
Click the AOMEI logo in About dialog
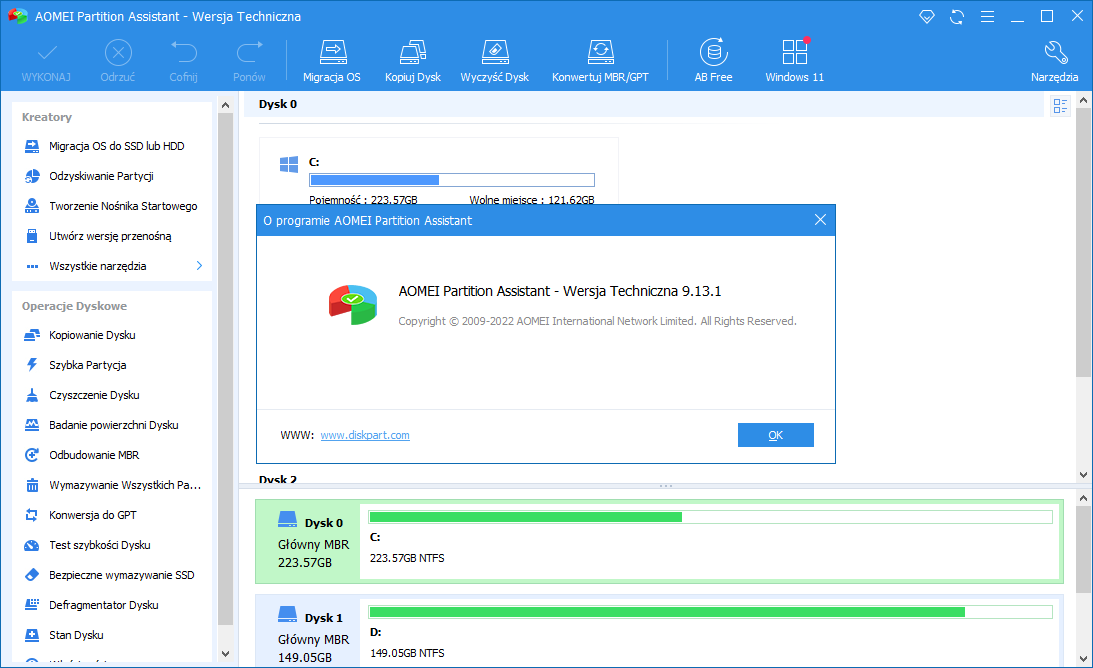(x=353, y=304)
